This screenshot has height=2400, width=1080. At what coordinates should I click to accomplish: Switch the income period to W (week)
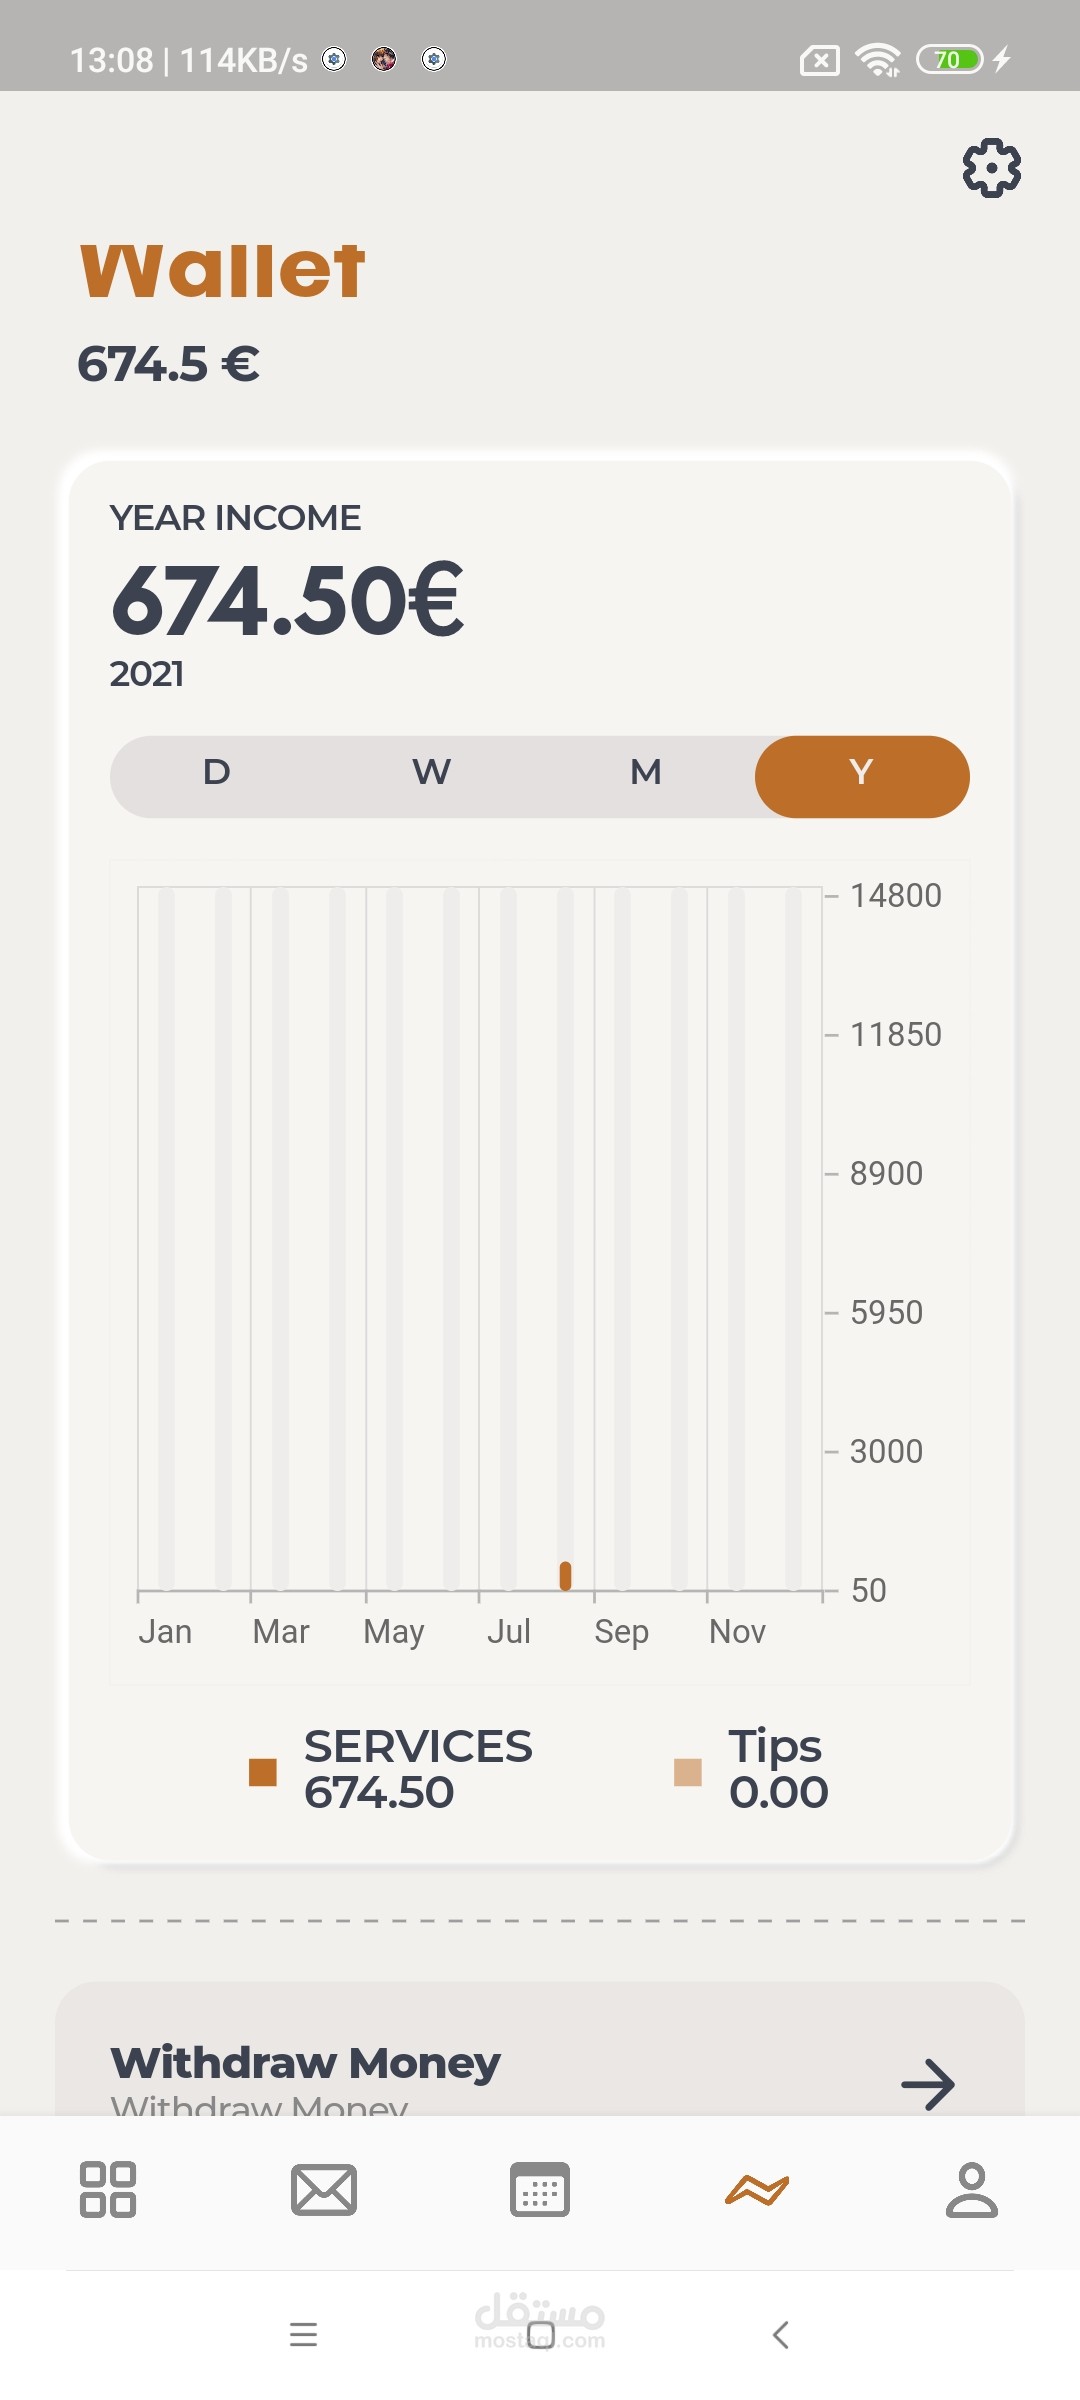tap(432, 772)
